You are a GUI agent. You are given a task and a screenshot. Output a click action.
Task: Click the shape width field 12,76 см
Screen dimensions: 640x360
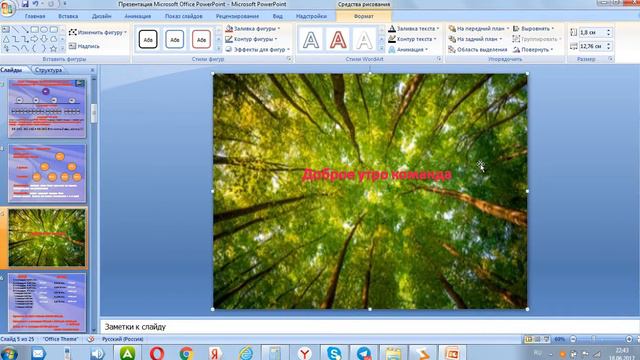(591, 46)
